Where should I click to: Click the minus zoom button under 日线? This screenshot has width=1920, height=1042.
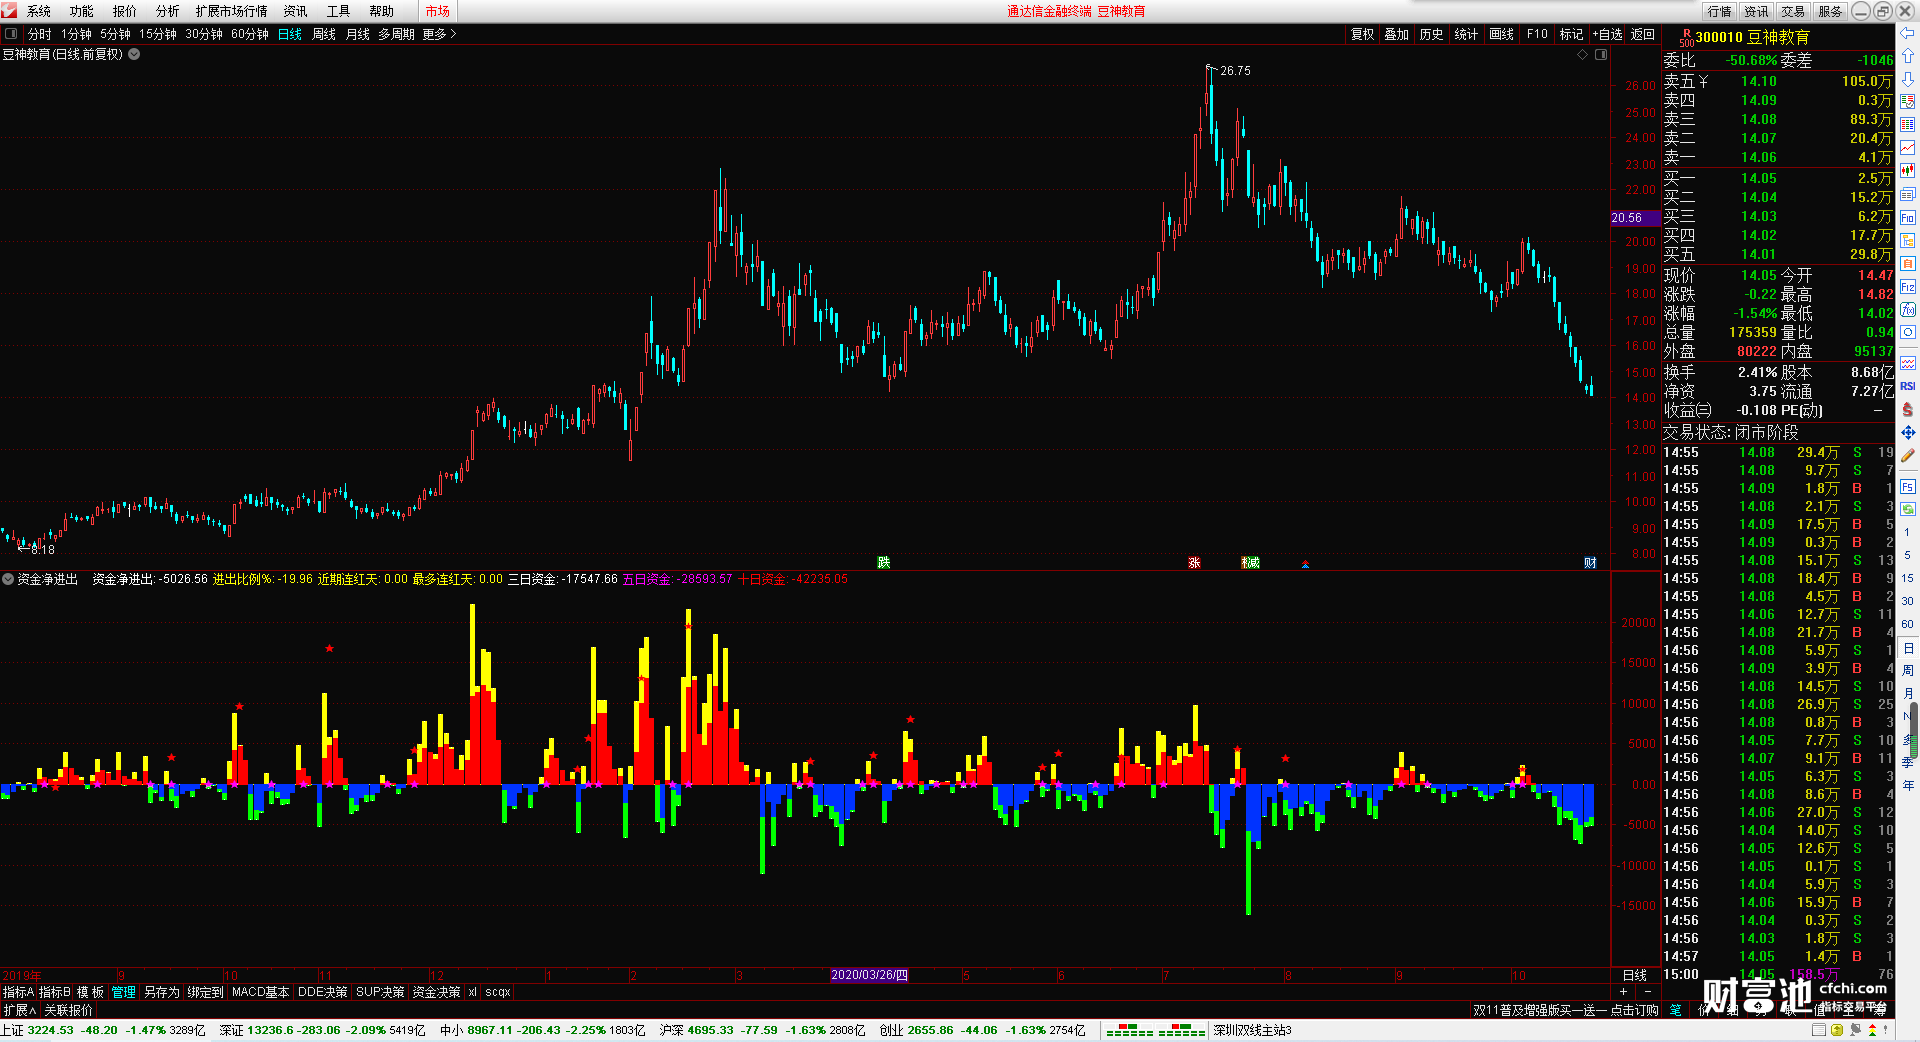tap(1647, 991)
